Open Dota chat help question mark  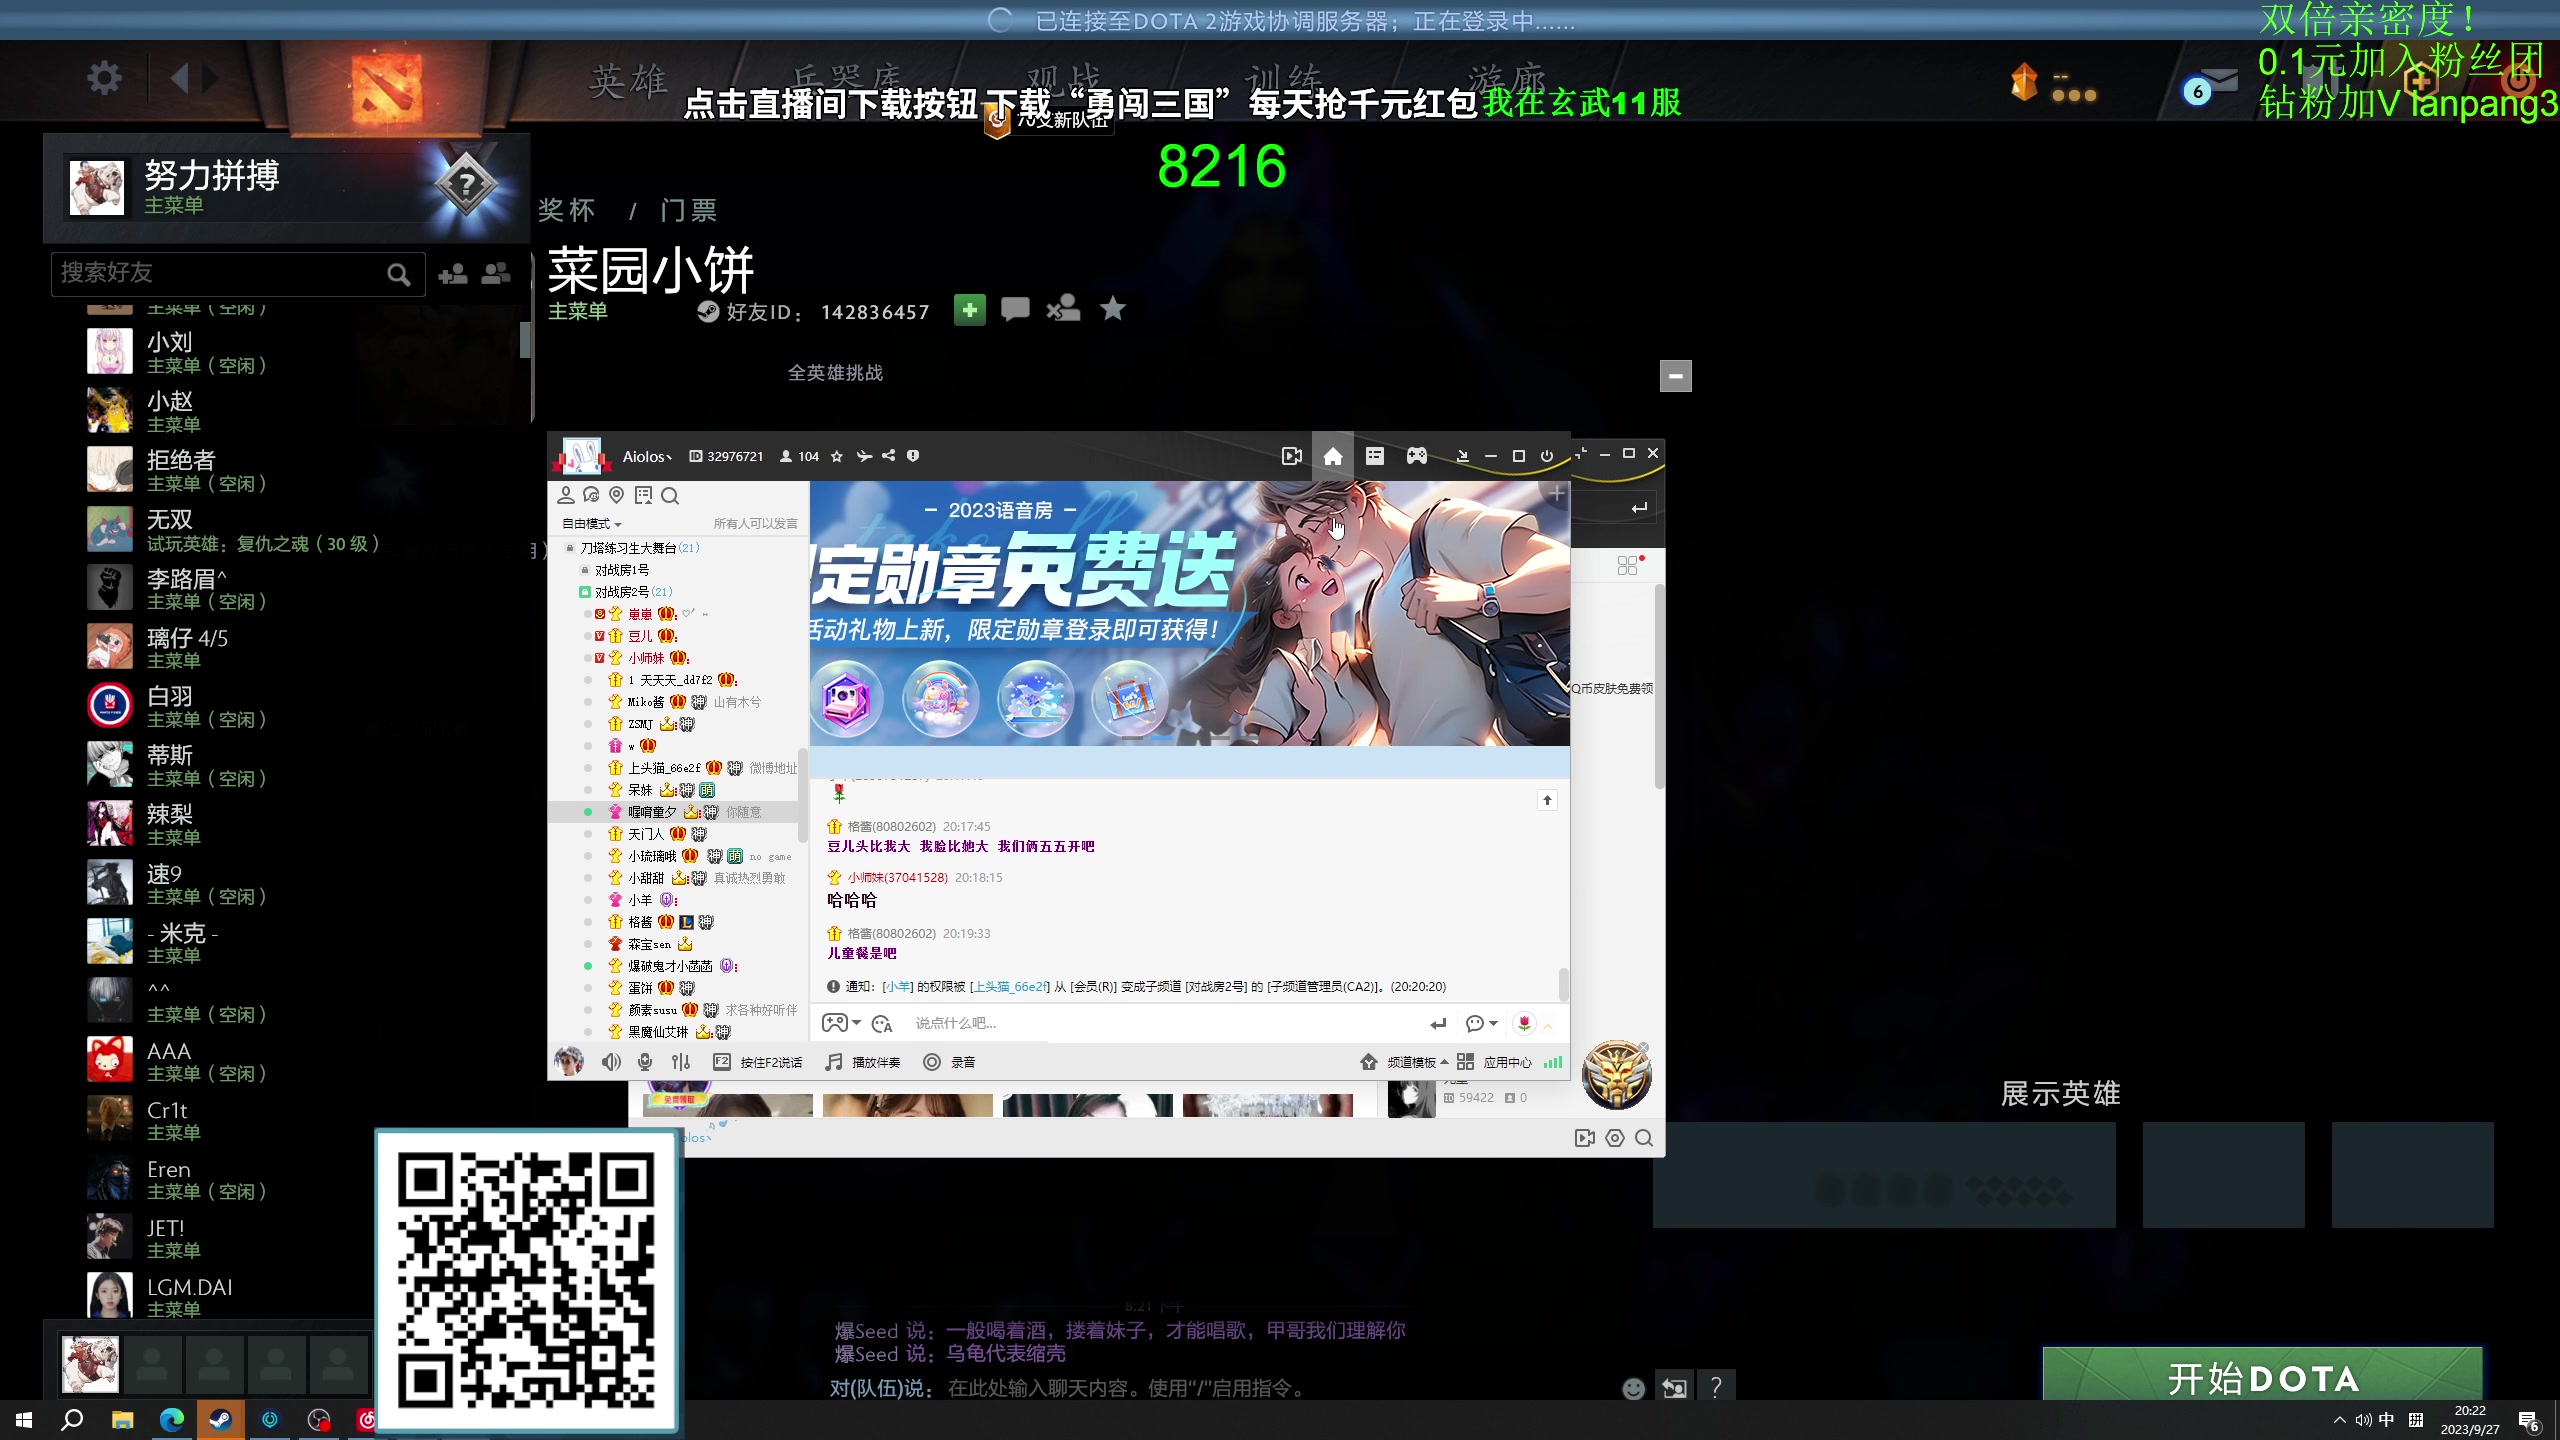[1716, 1387]
